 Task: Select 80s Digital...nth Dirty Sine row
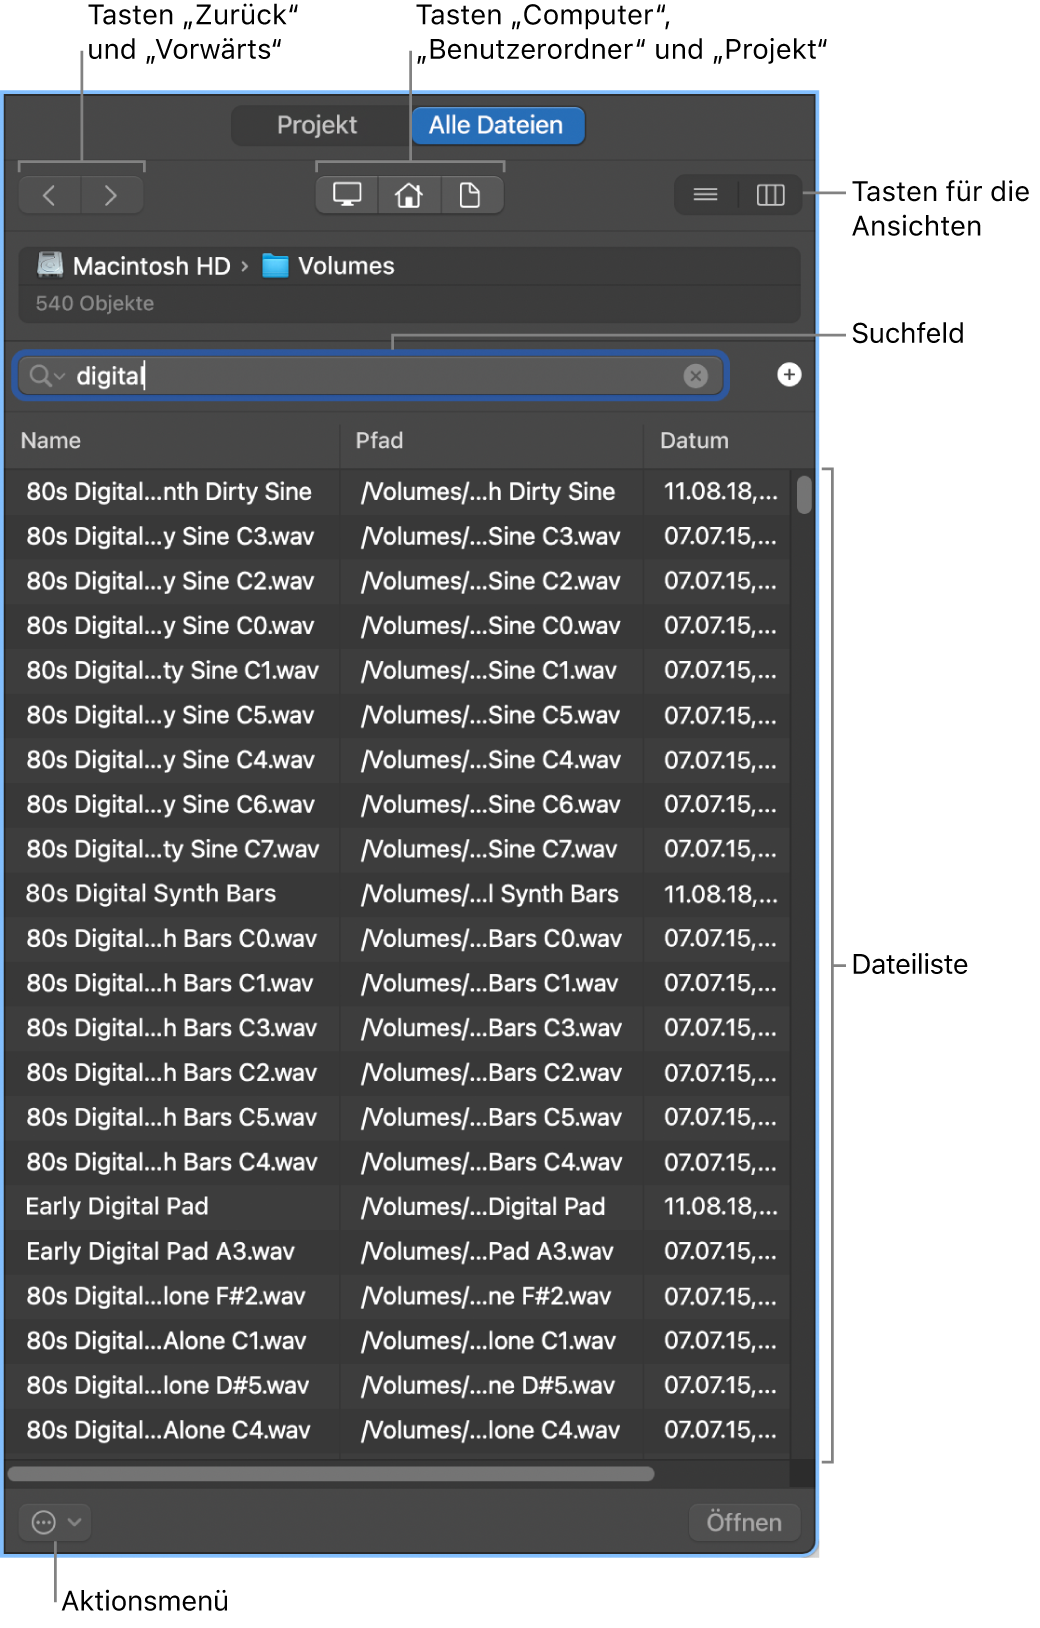[x=397, y=492]
